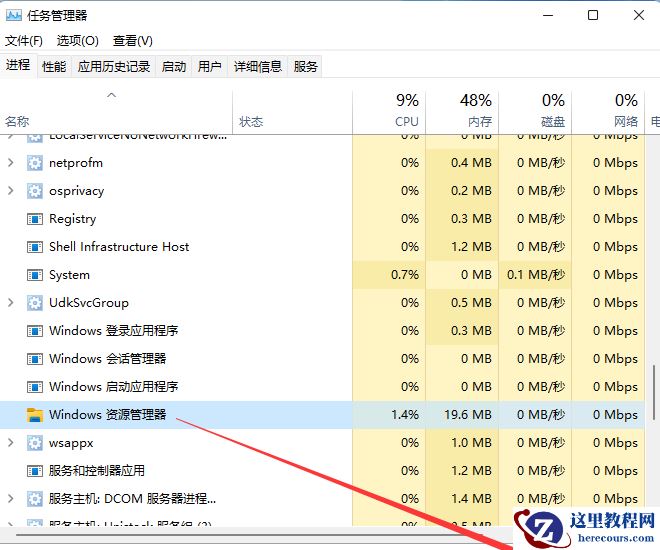Click the 服务和控制器应用 icon
The image size is (660, 550).
(x=35, y=471)
